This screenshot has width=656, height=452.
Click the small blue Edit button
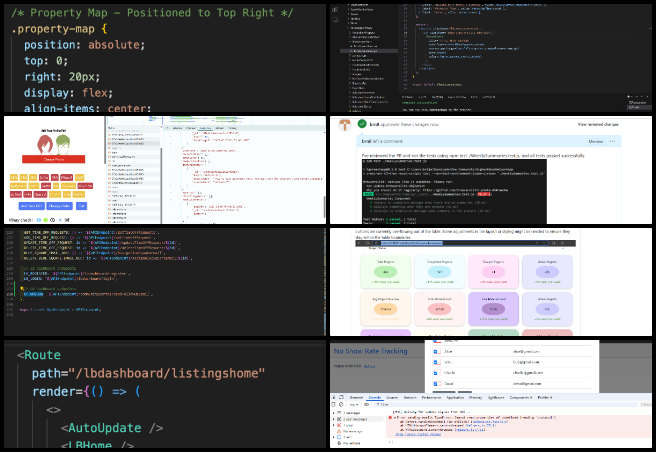(82, 206)
